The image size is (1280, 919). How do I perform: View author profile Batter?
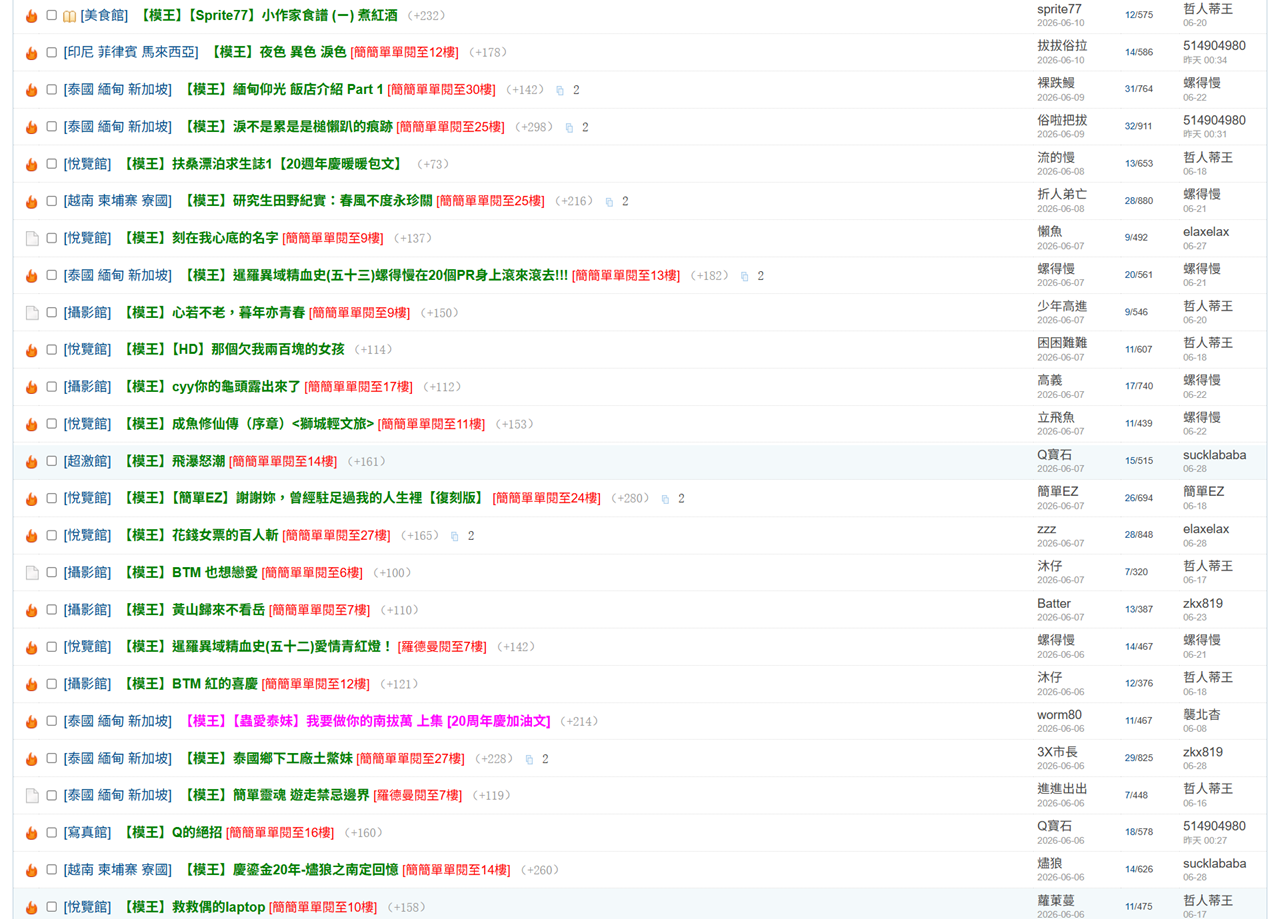[1054, 603]
